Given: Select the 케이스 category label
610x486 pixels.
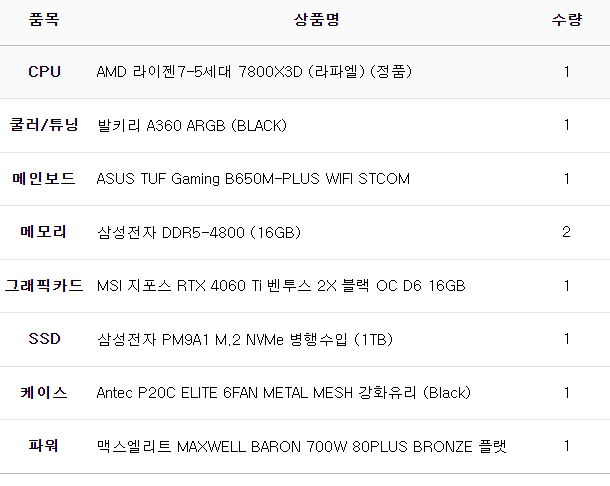Looking at the screenshot, I should coord(44,392).
